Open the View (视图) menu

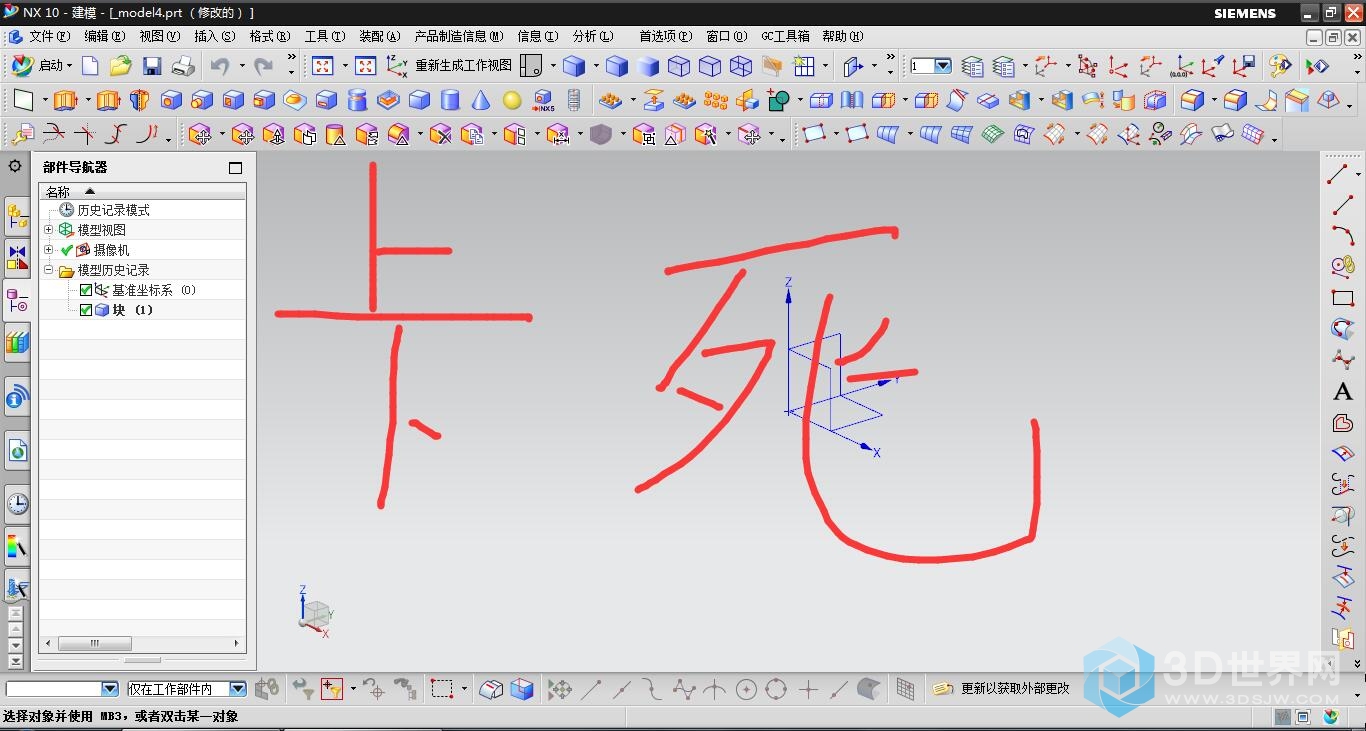(159, 36)
